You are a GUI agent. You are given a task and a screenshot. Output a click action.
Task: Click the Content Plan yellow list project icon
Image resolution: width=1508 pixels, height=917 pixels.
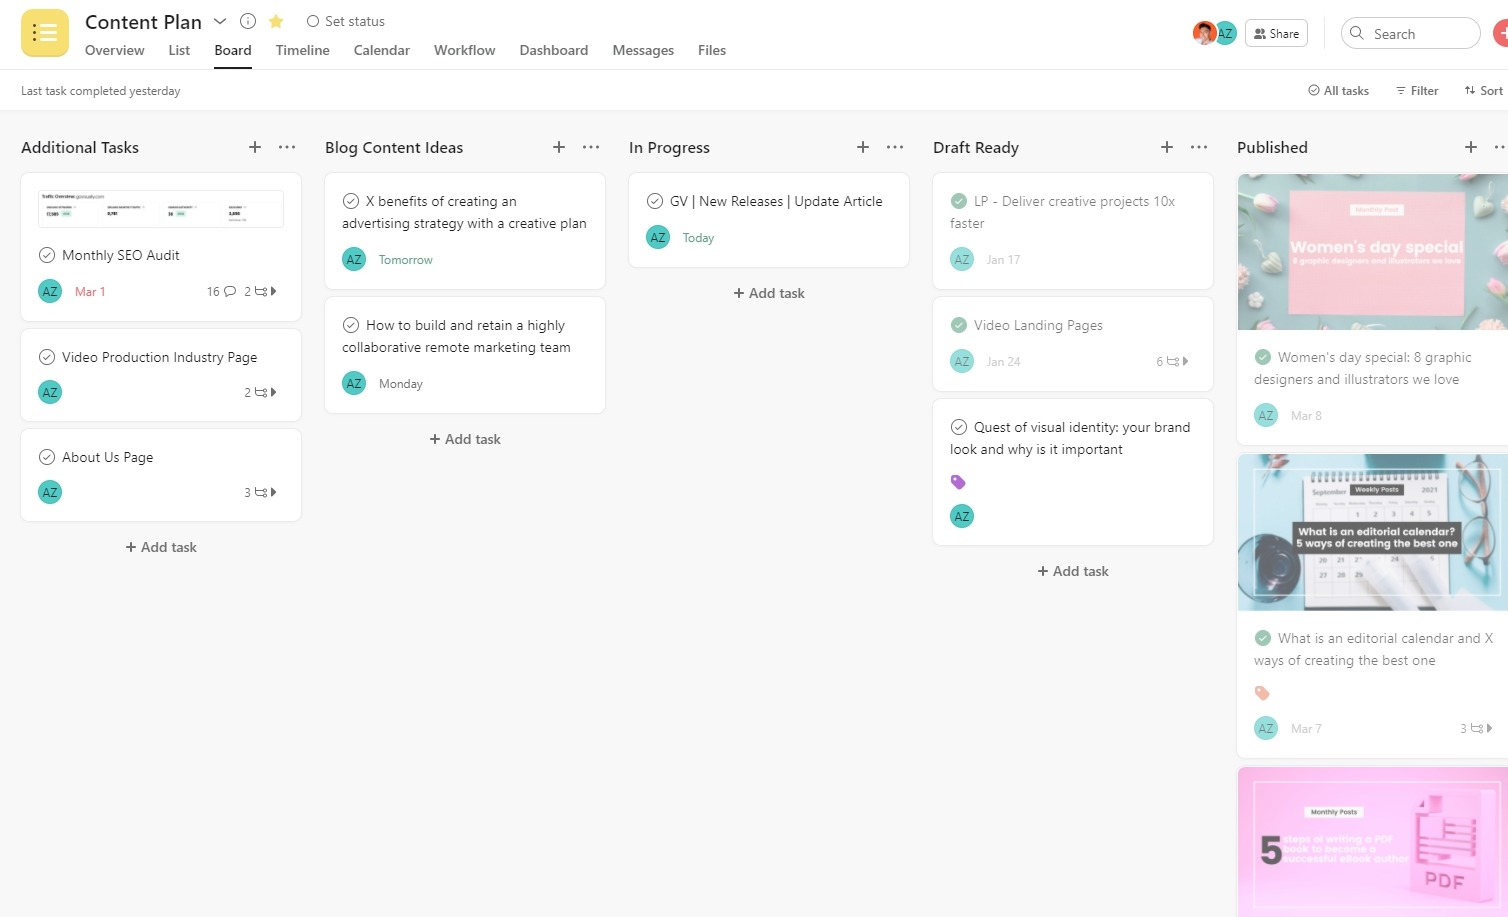pos(45,33)
